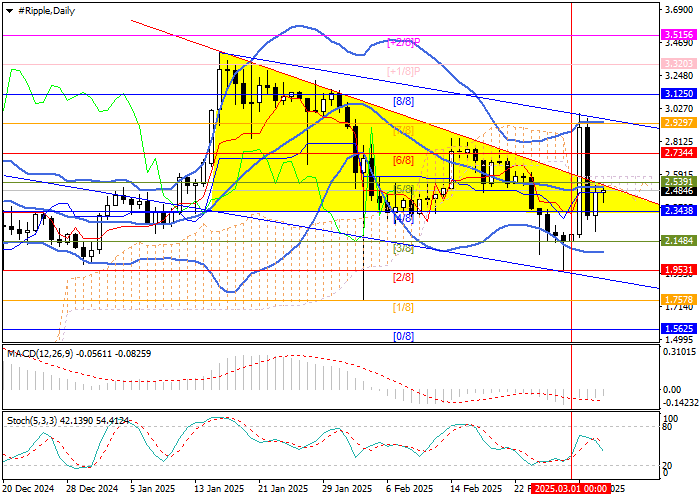Viewport: 700px width, 500px height.
Task: Click the 20 Dec 2024 date label
Action: coord(29,488)
